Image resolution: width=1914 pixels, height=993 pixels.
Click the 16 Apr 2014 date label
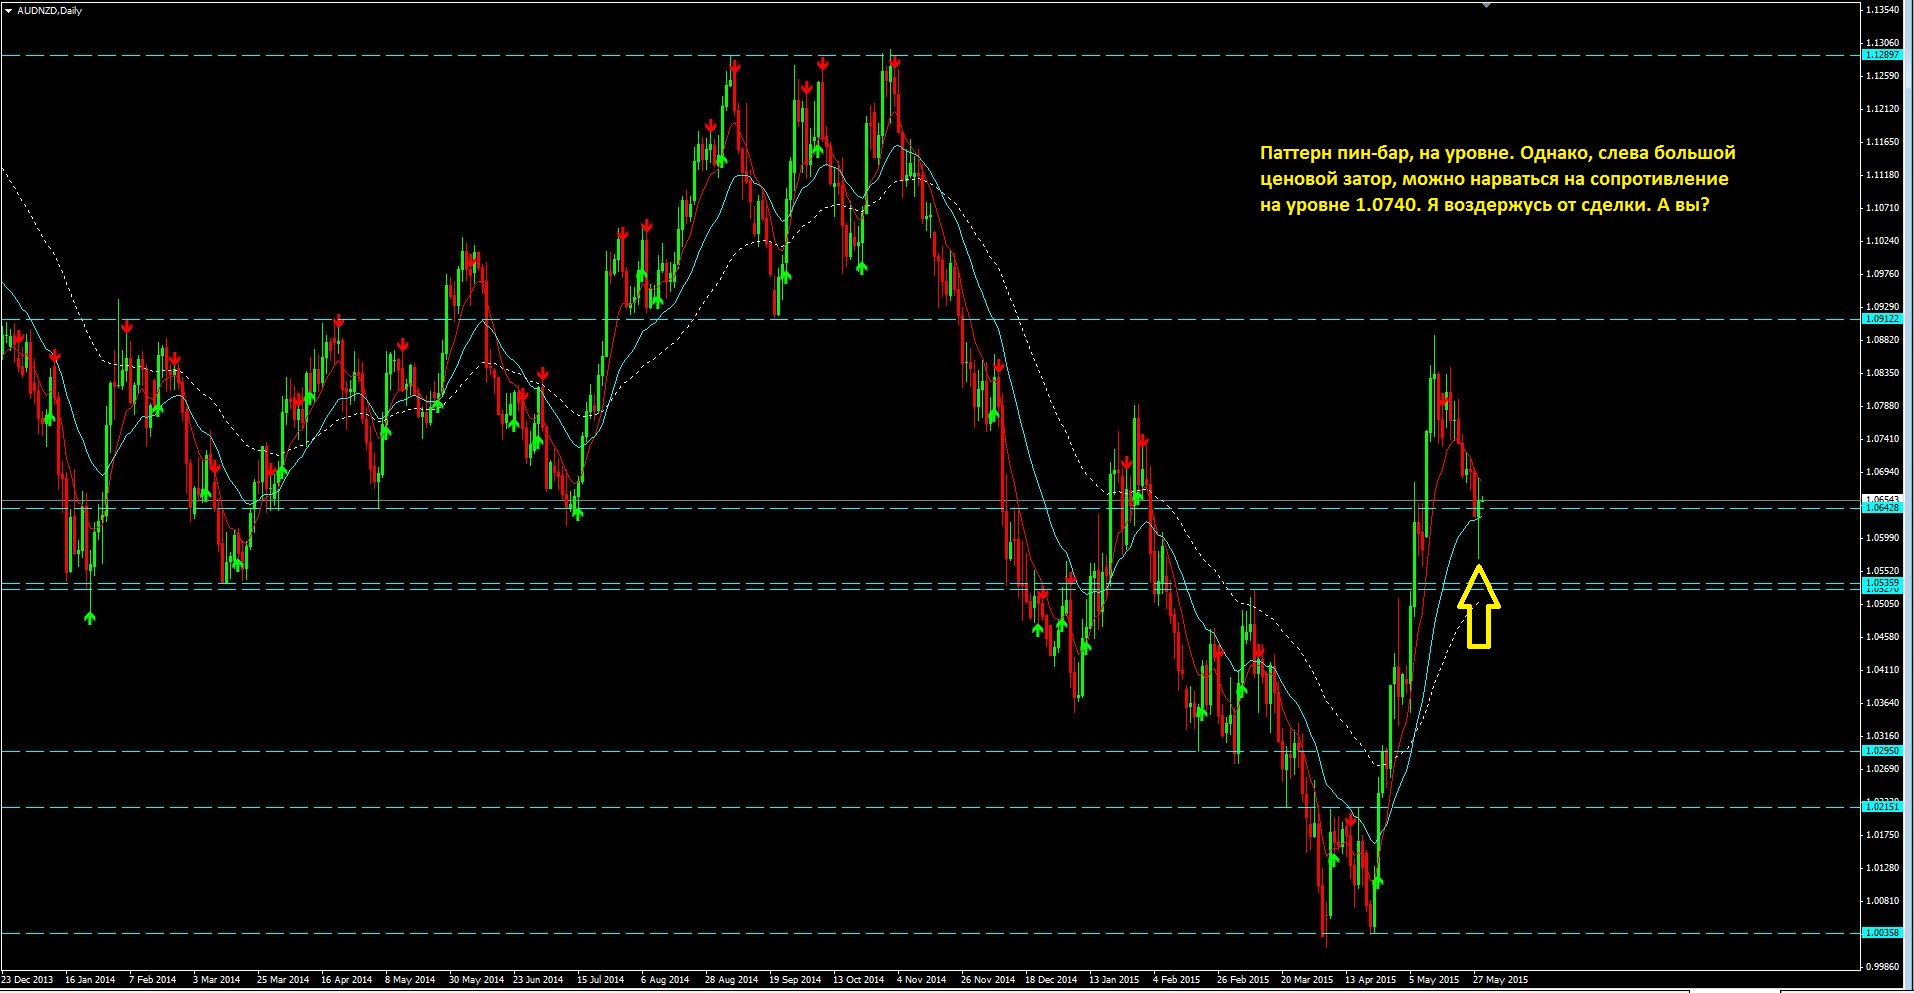[346, 980]
